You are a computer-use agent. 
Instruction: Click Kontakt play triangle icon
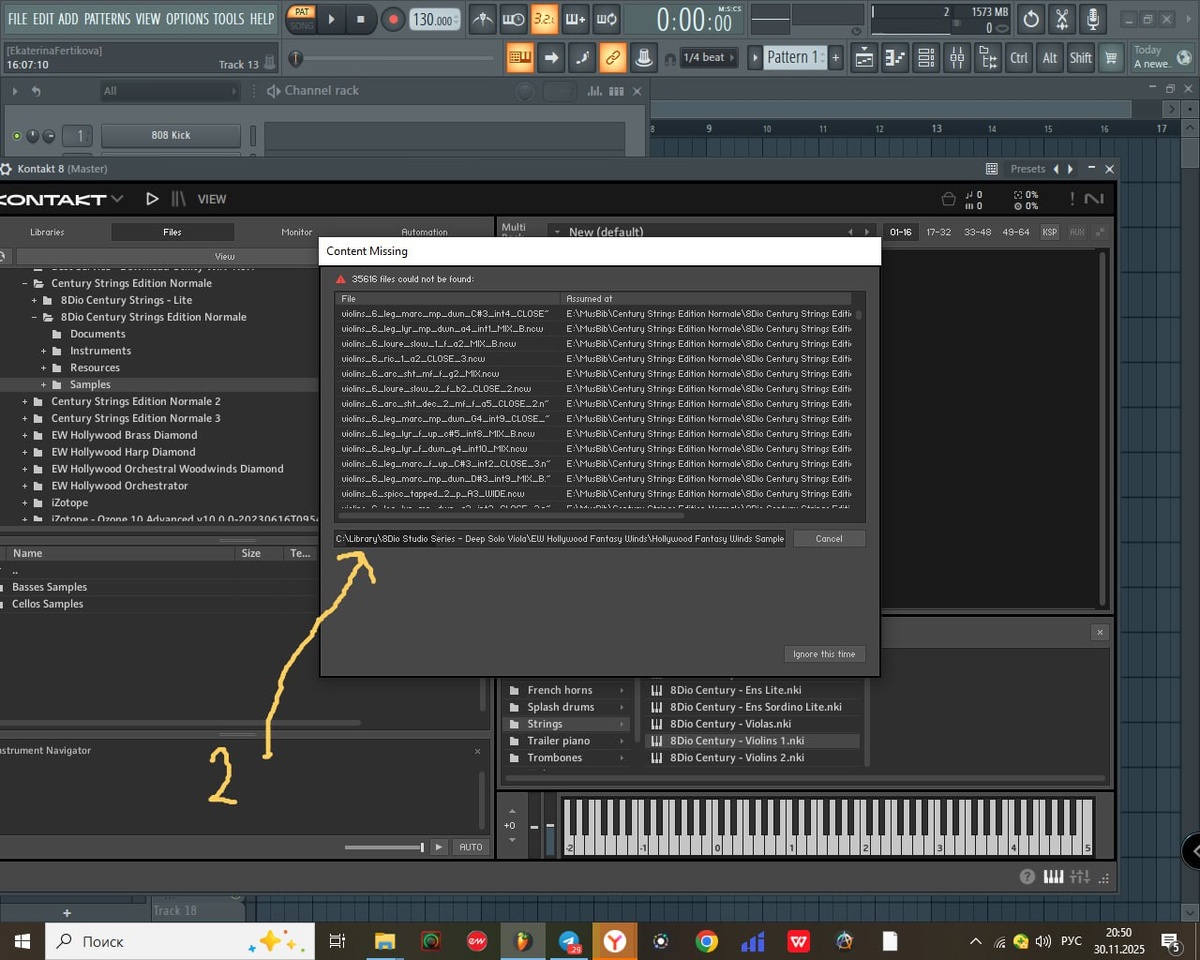click(152, 199)
